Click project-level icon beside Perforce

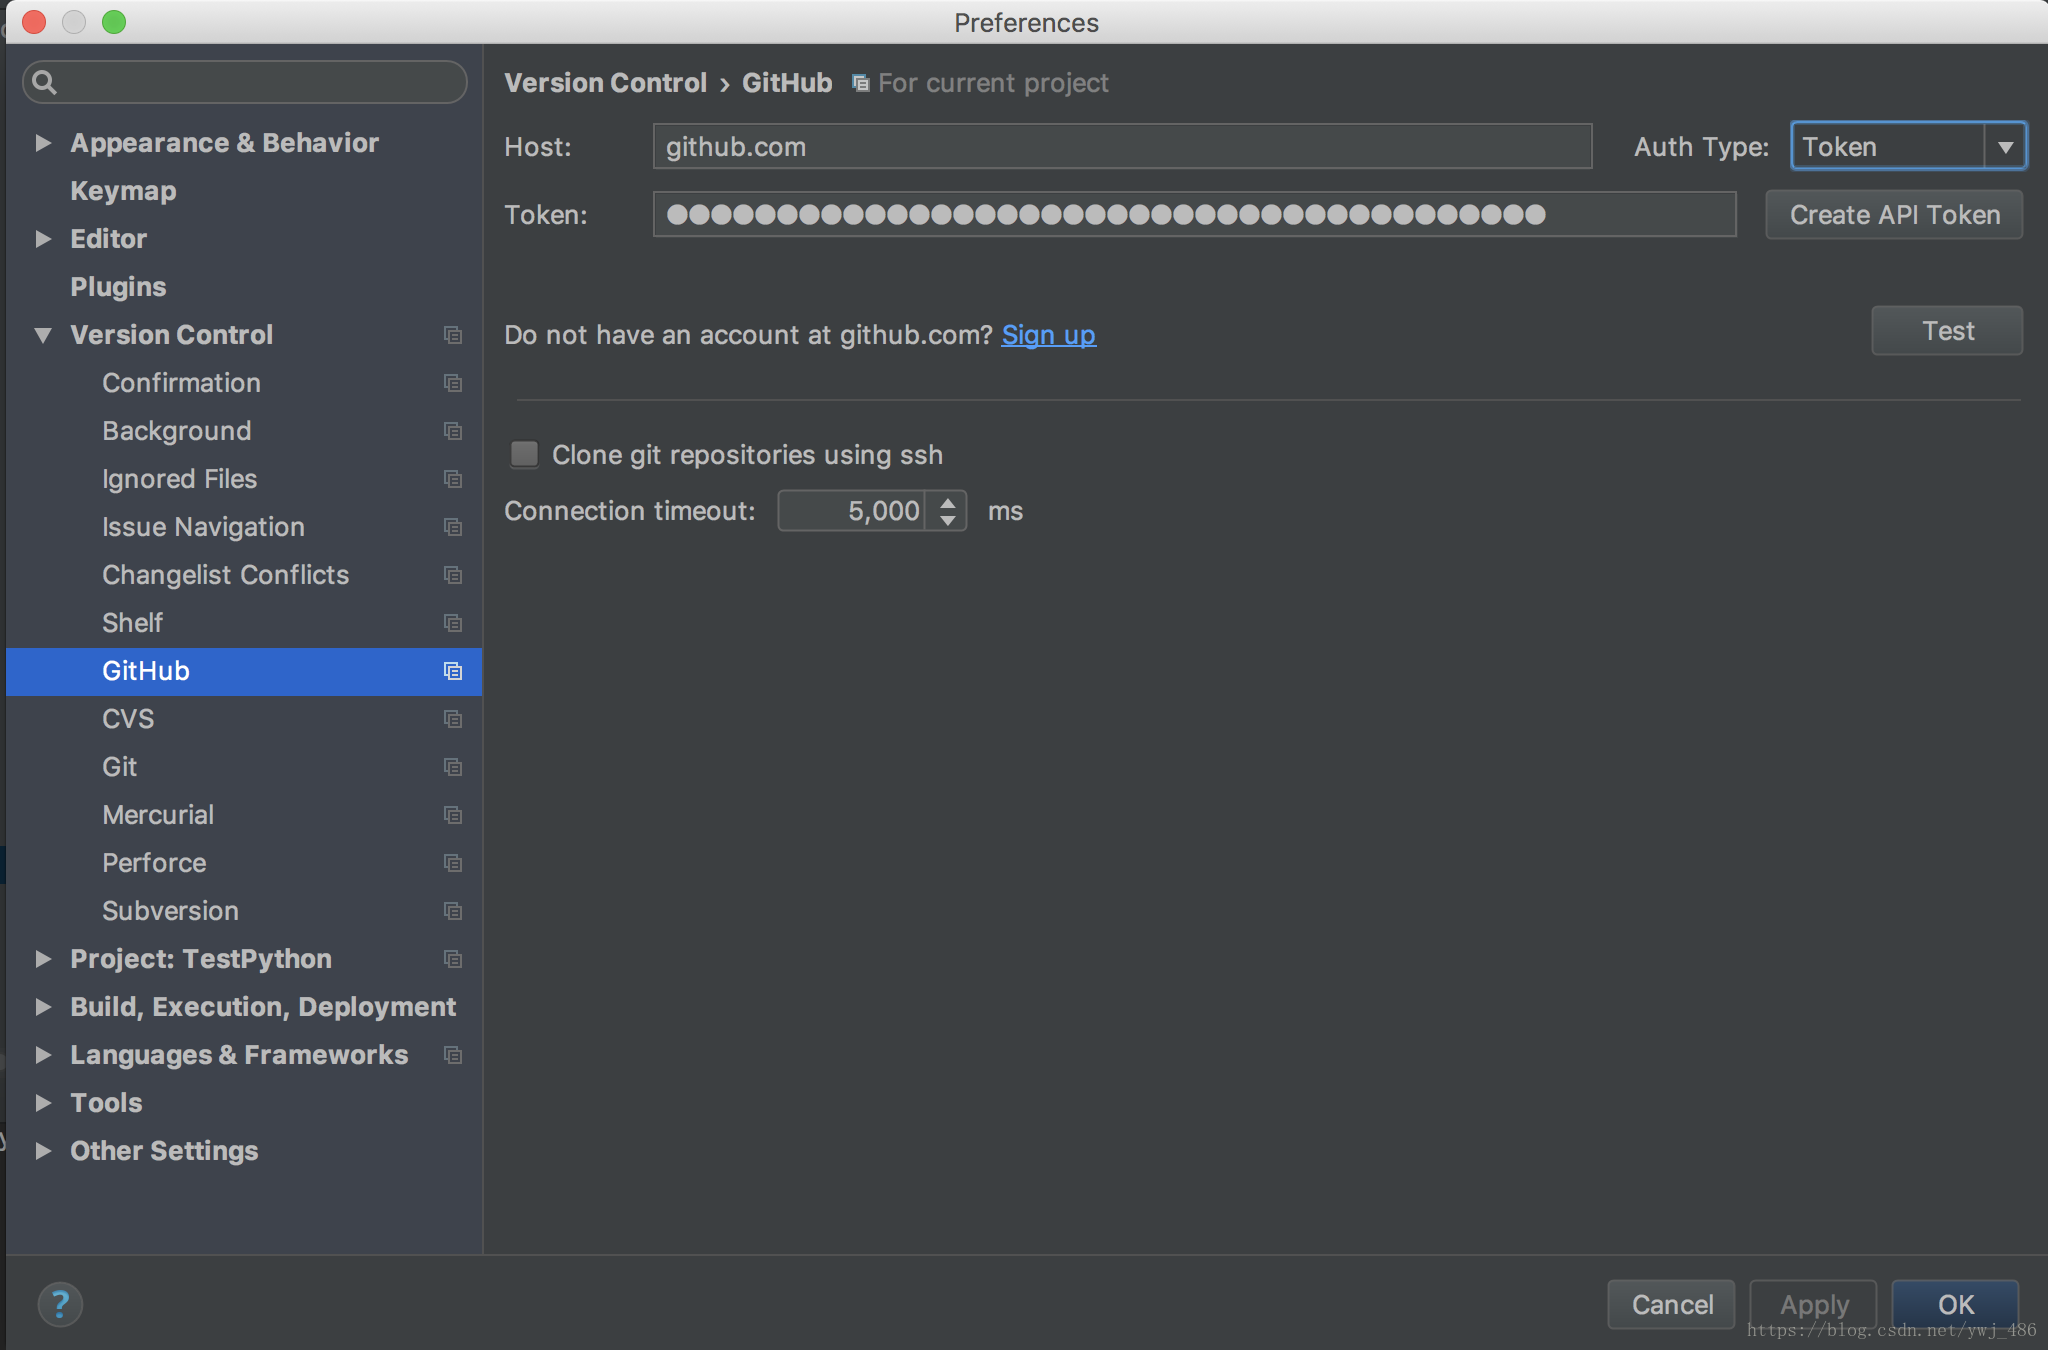tap(453, 863)
